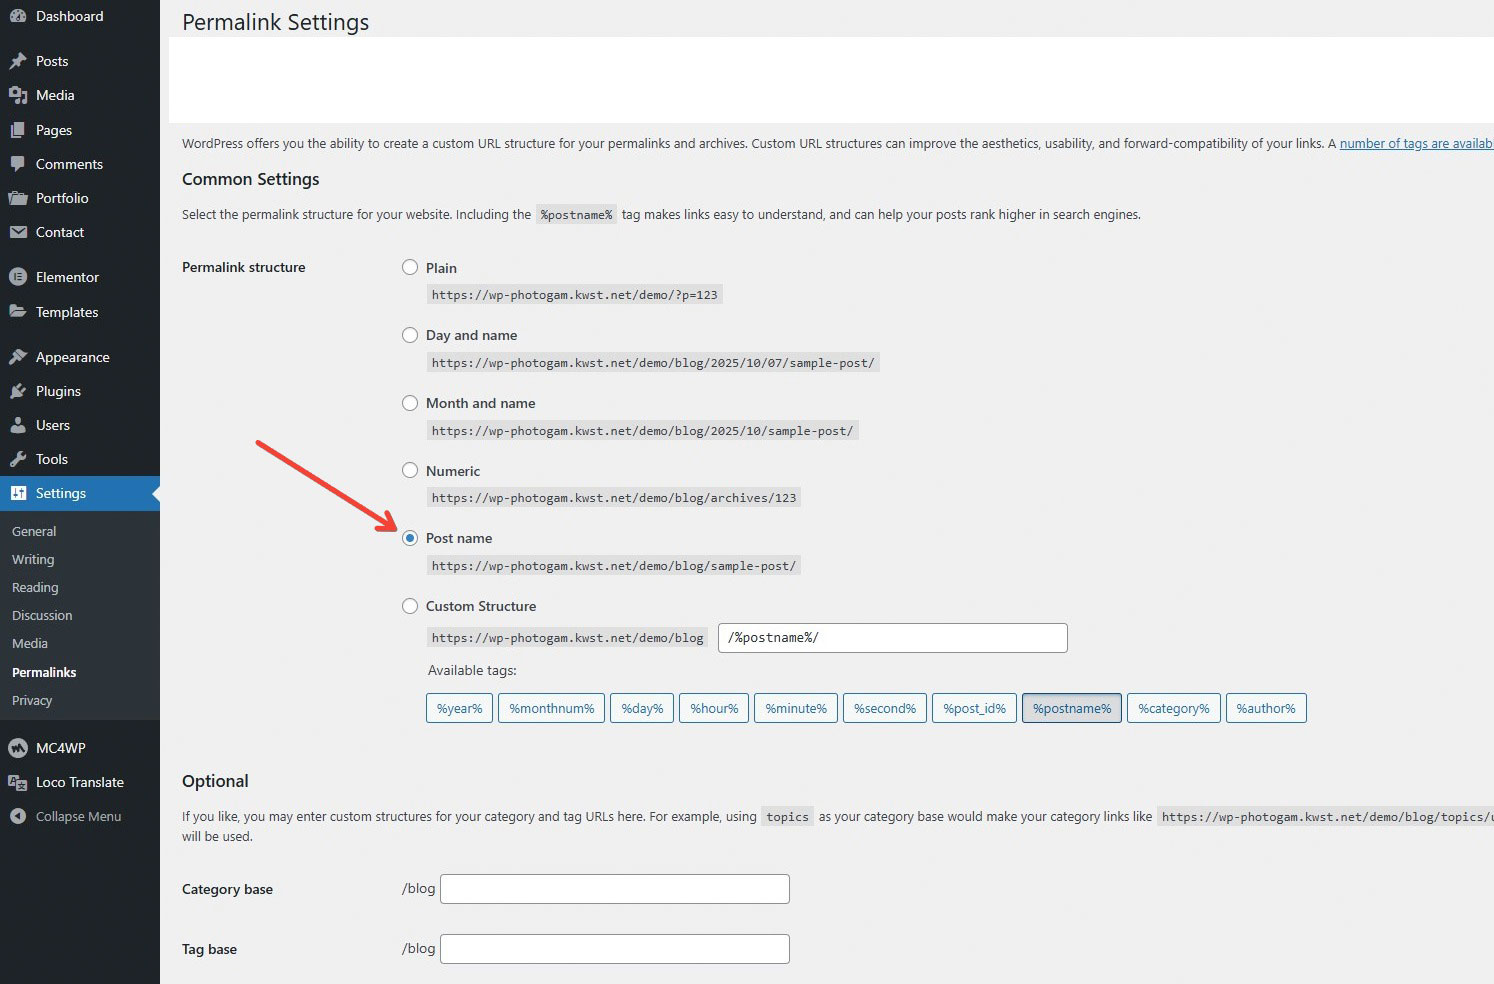Click the Collapse Menu arrow icon

coord(18,816)
